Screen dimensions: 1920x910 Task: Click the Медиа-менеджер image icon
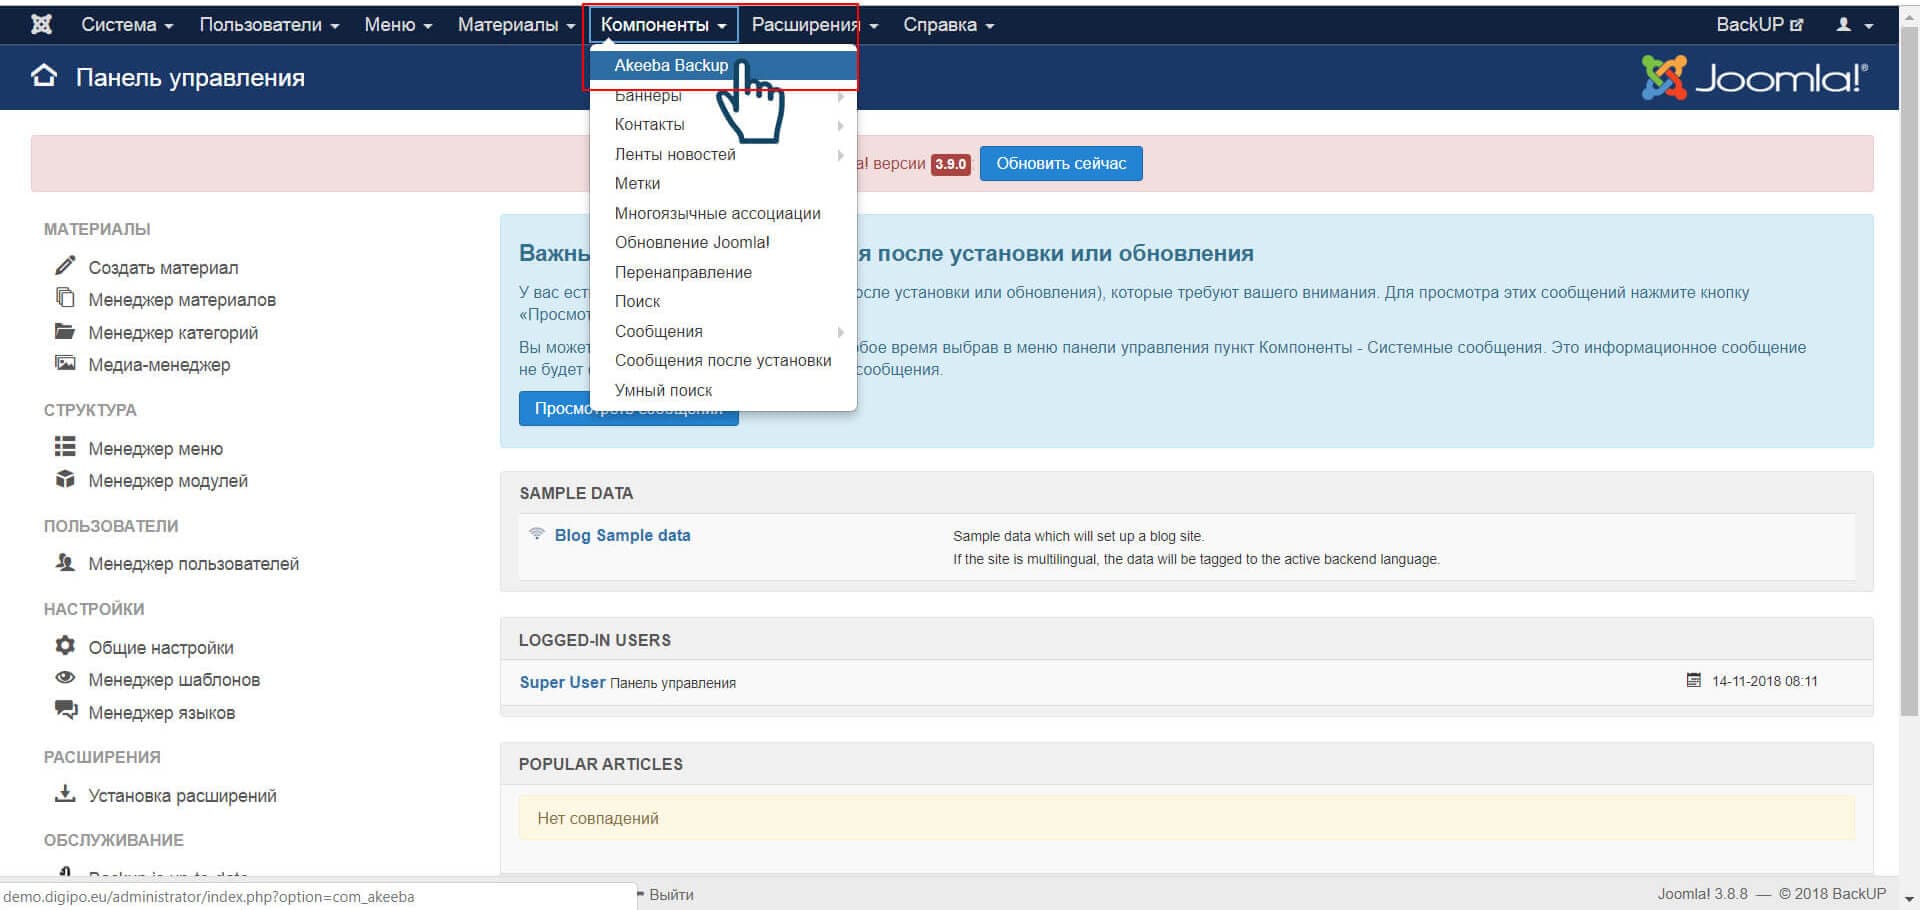tap(65, 364)
